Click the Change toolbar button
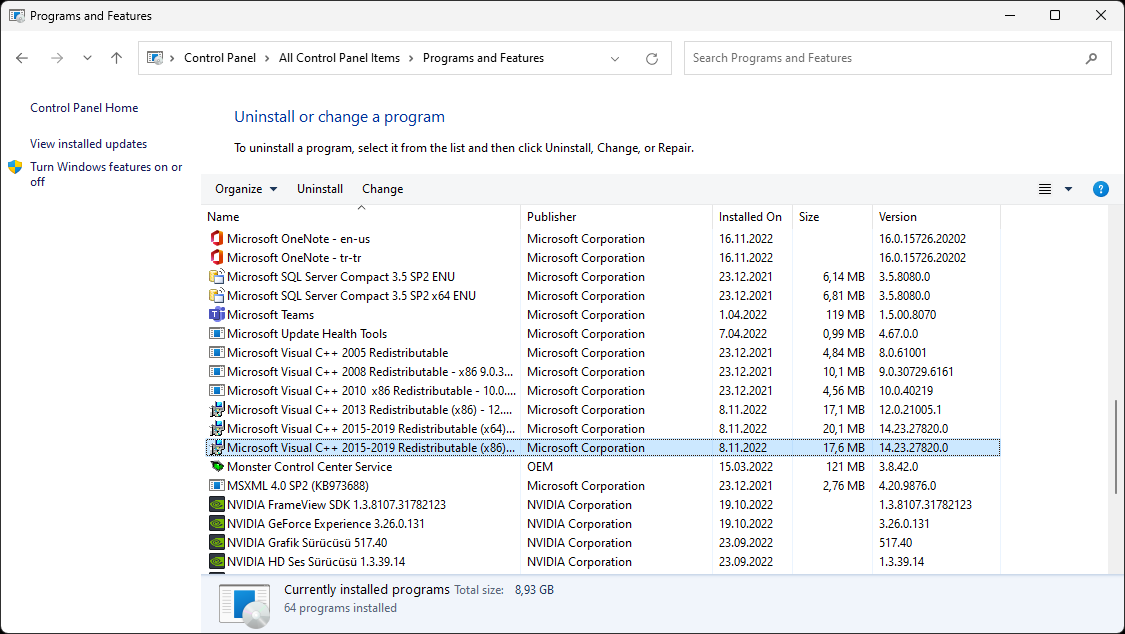This screenshot has height=634, width=1125. [382, 189]
